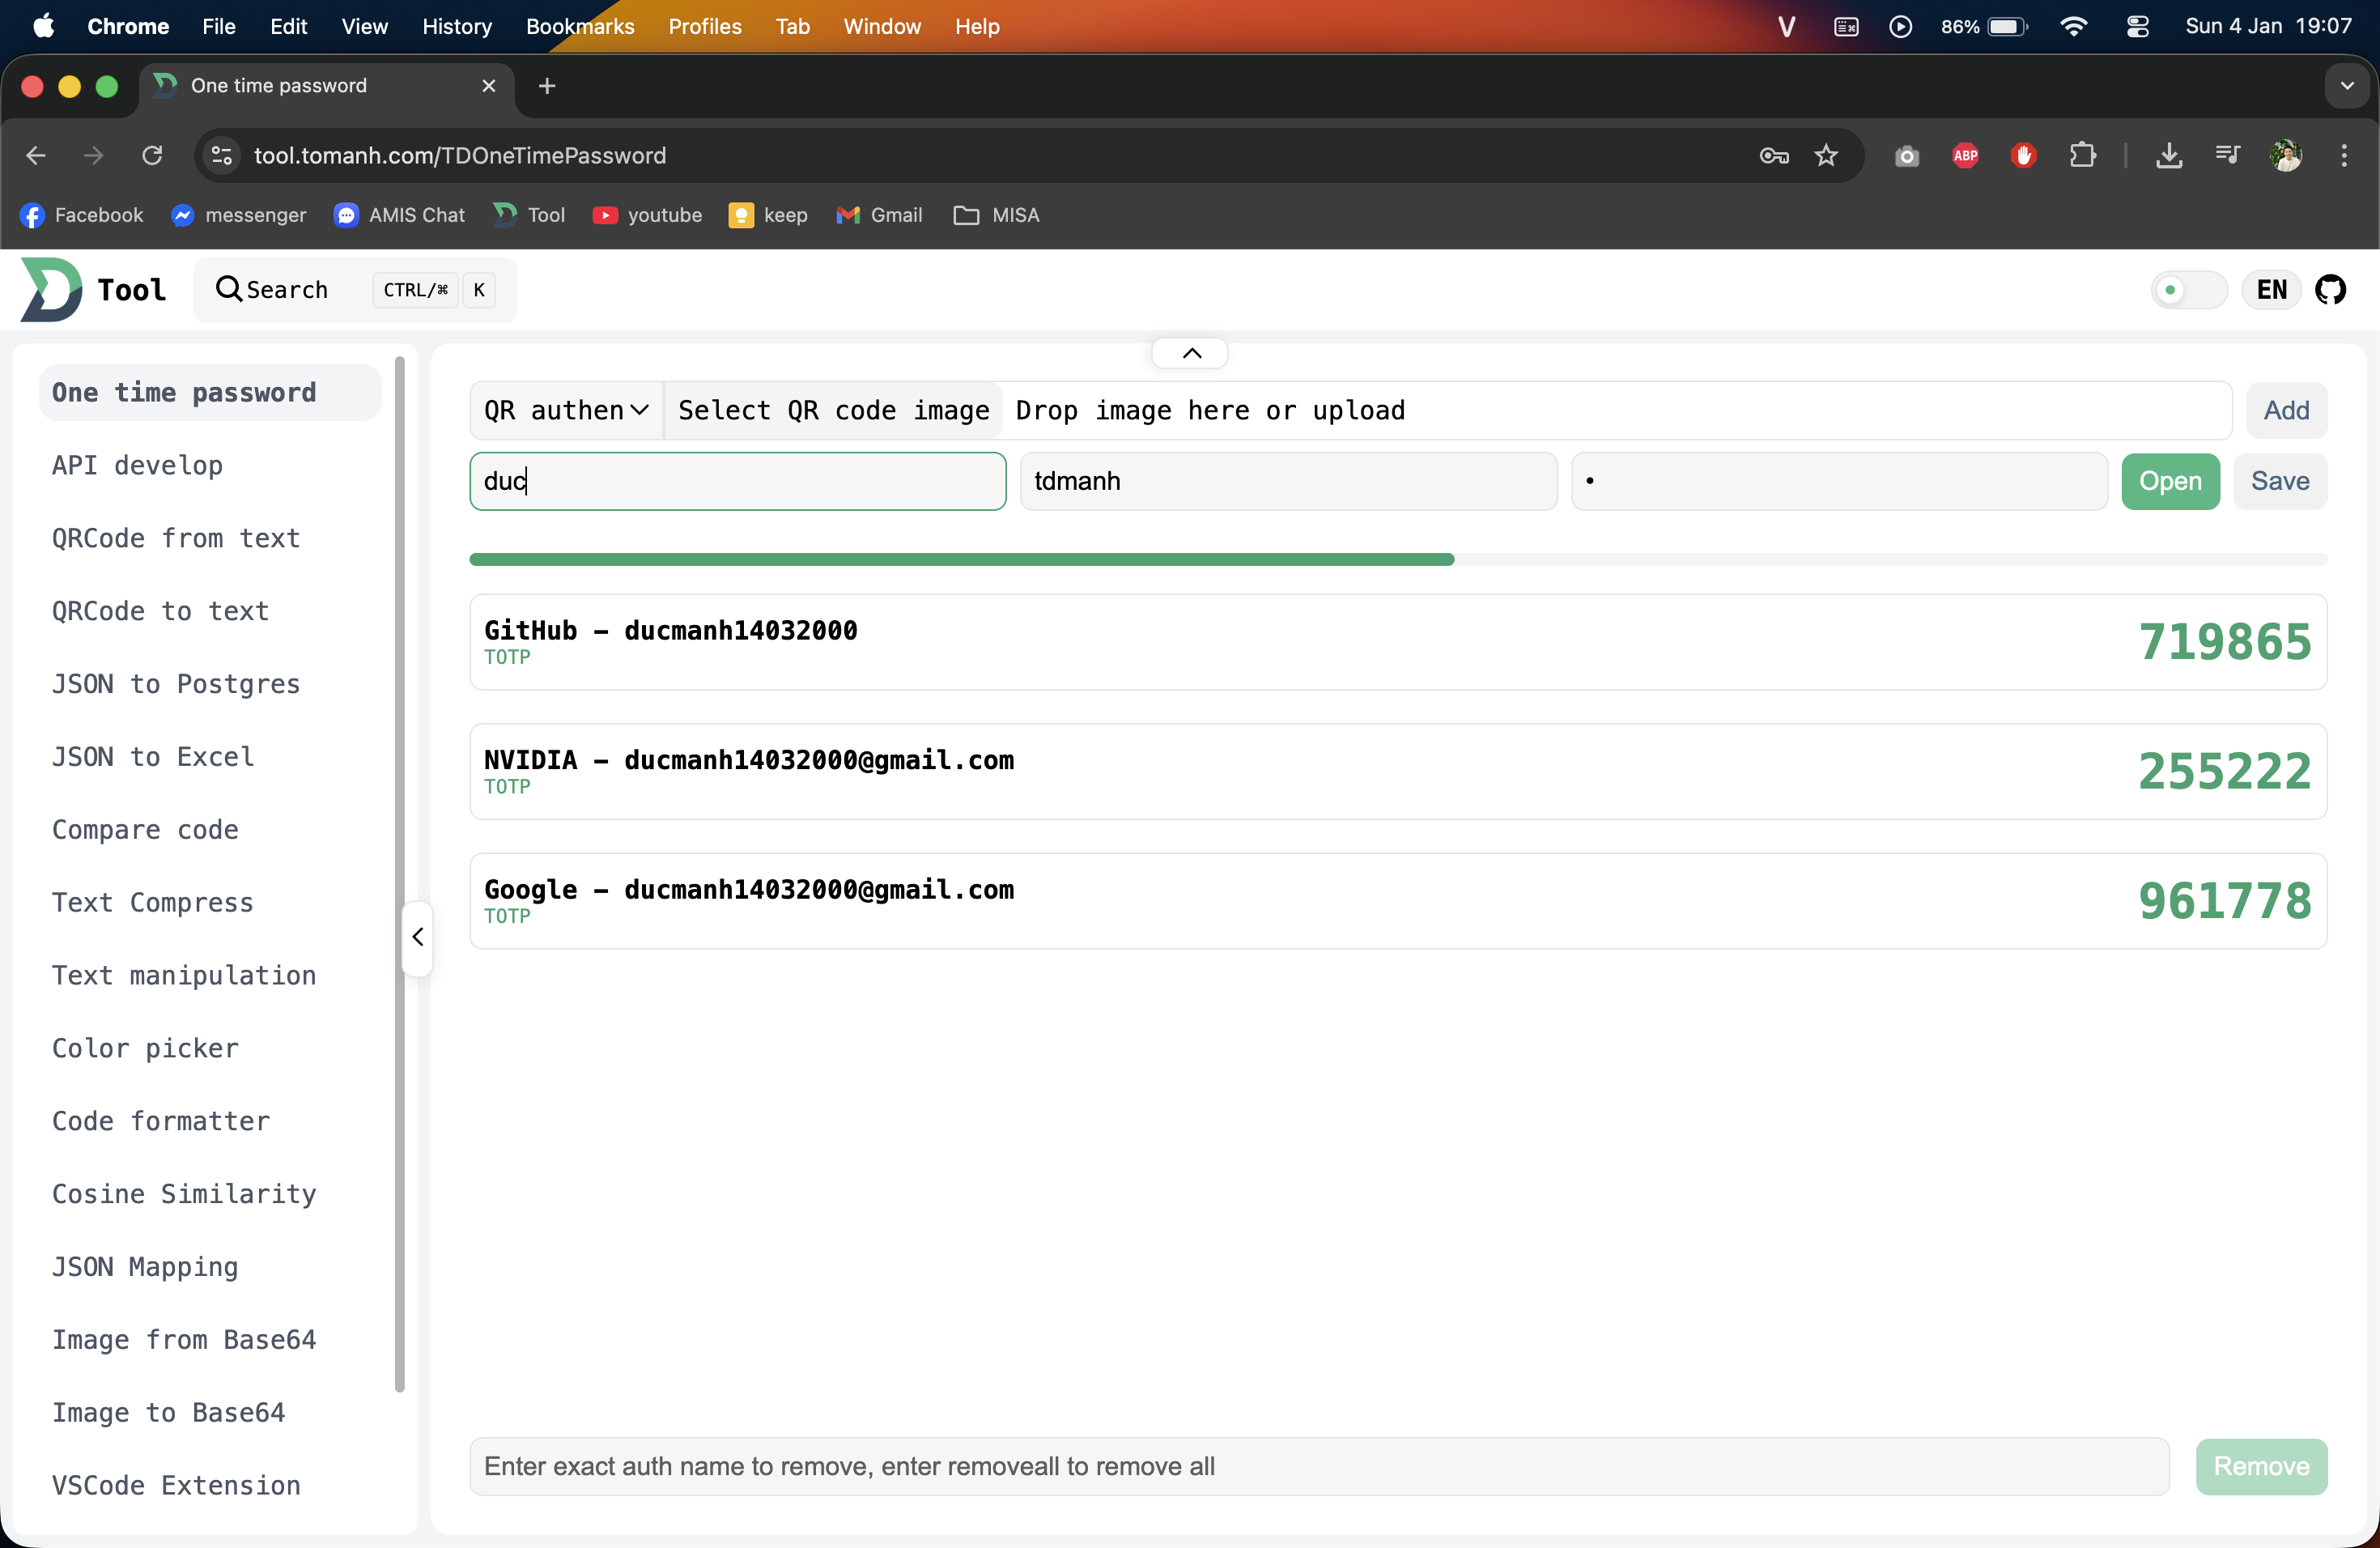The height and width of the screenshot is (1548, 2380).
Task: Collapse the top panel with the chevron
Action: (x=1189, y=353)
